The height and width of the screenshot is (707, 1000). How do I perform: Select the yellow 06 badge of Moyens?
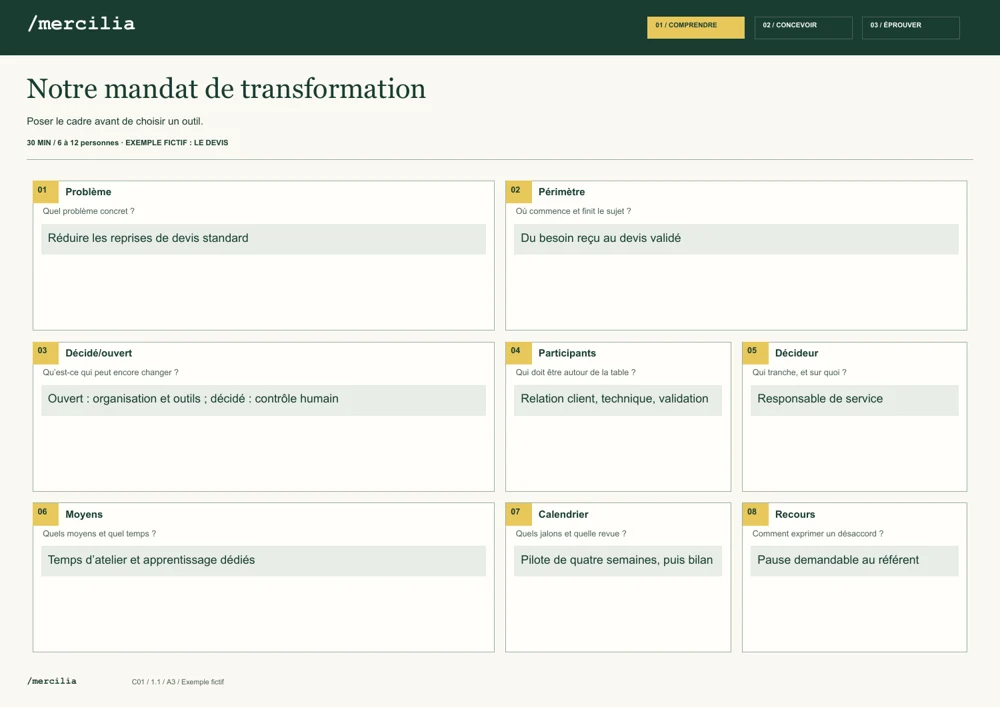pos(45,514)
